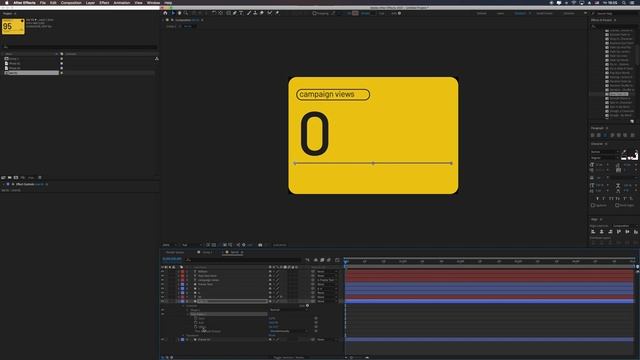The image size is (640, 360).
Task: Select the Type text tool
Action: click(x=241, y=13)
